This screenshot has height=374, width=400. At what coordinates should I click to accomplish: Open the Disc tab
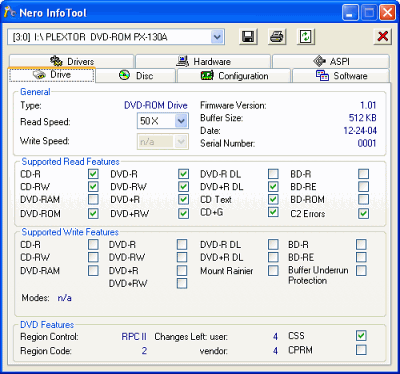[136, 76]
